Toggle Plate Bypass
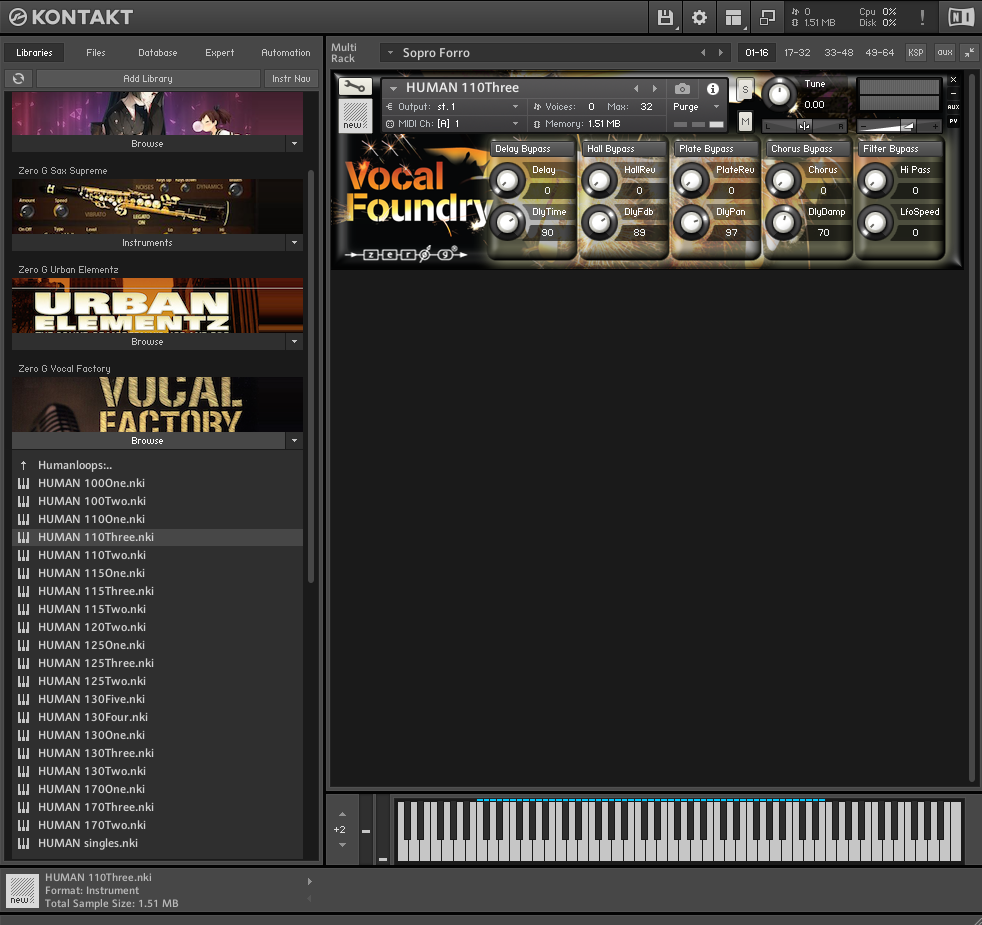Screen dimensions: 982x925 (x=715, y=148)
